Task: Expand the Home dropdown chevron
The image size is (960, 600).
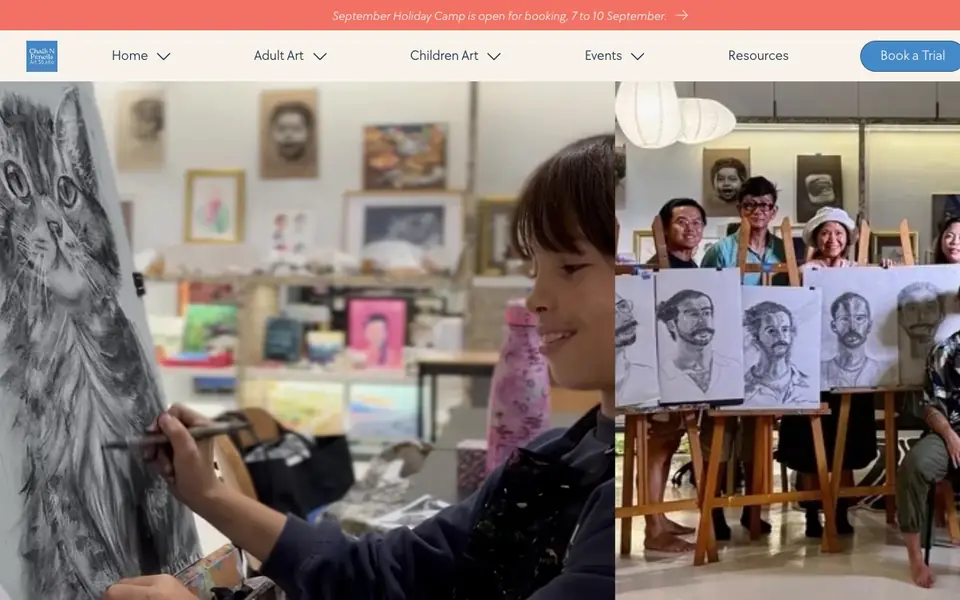Action: point(163,56)
